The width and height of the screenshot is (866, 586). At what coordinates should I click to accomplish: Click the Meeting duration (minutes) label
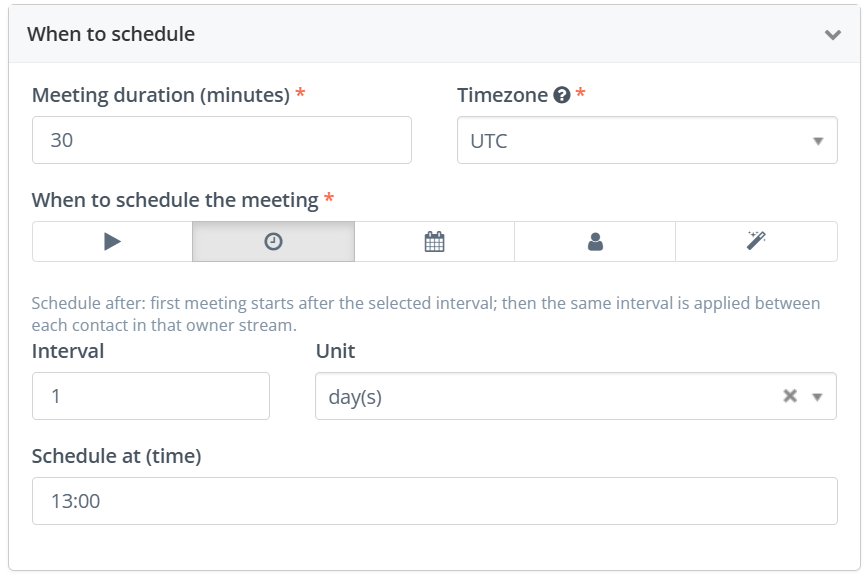161,95
